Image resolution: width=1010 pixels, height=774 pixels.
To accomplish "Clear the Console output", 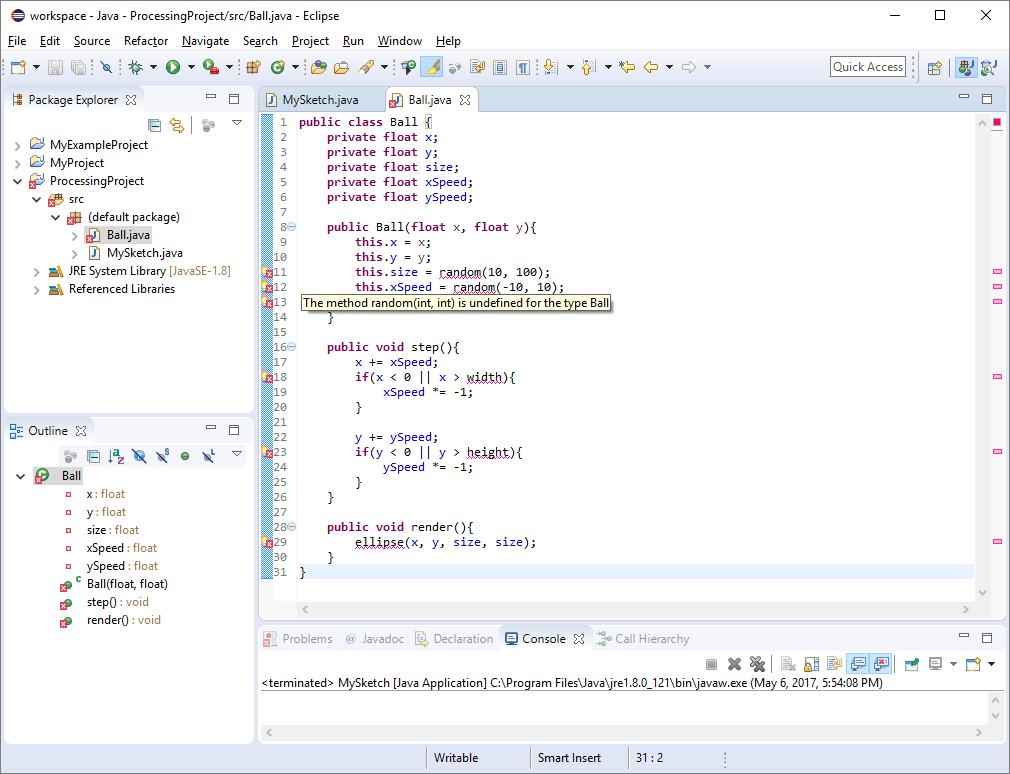I will click(x=788, y=664).
